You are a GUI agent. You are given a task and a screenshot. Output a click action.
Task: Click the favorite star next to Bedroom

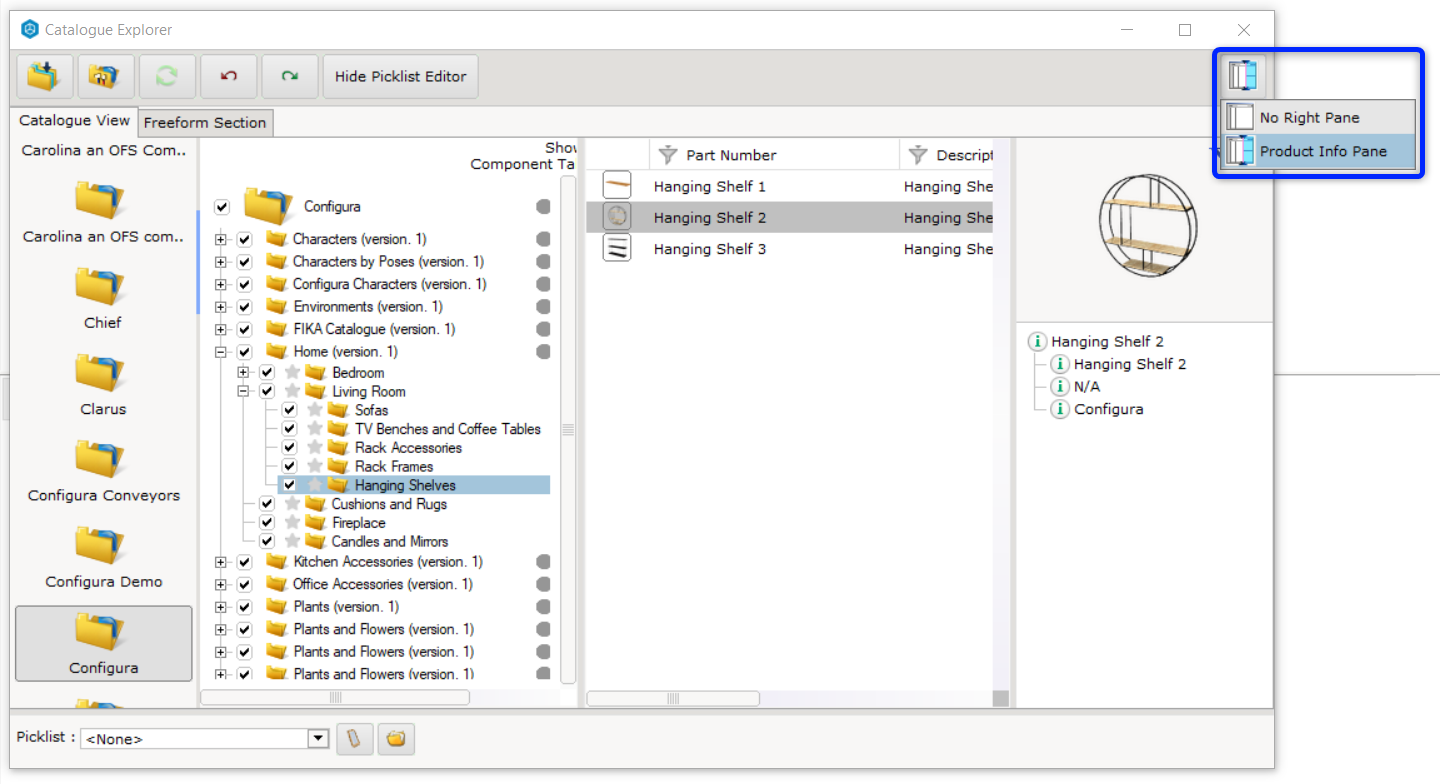292,372
